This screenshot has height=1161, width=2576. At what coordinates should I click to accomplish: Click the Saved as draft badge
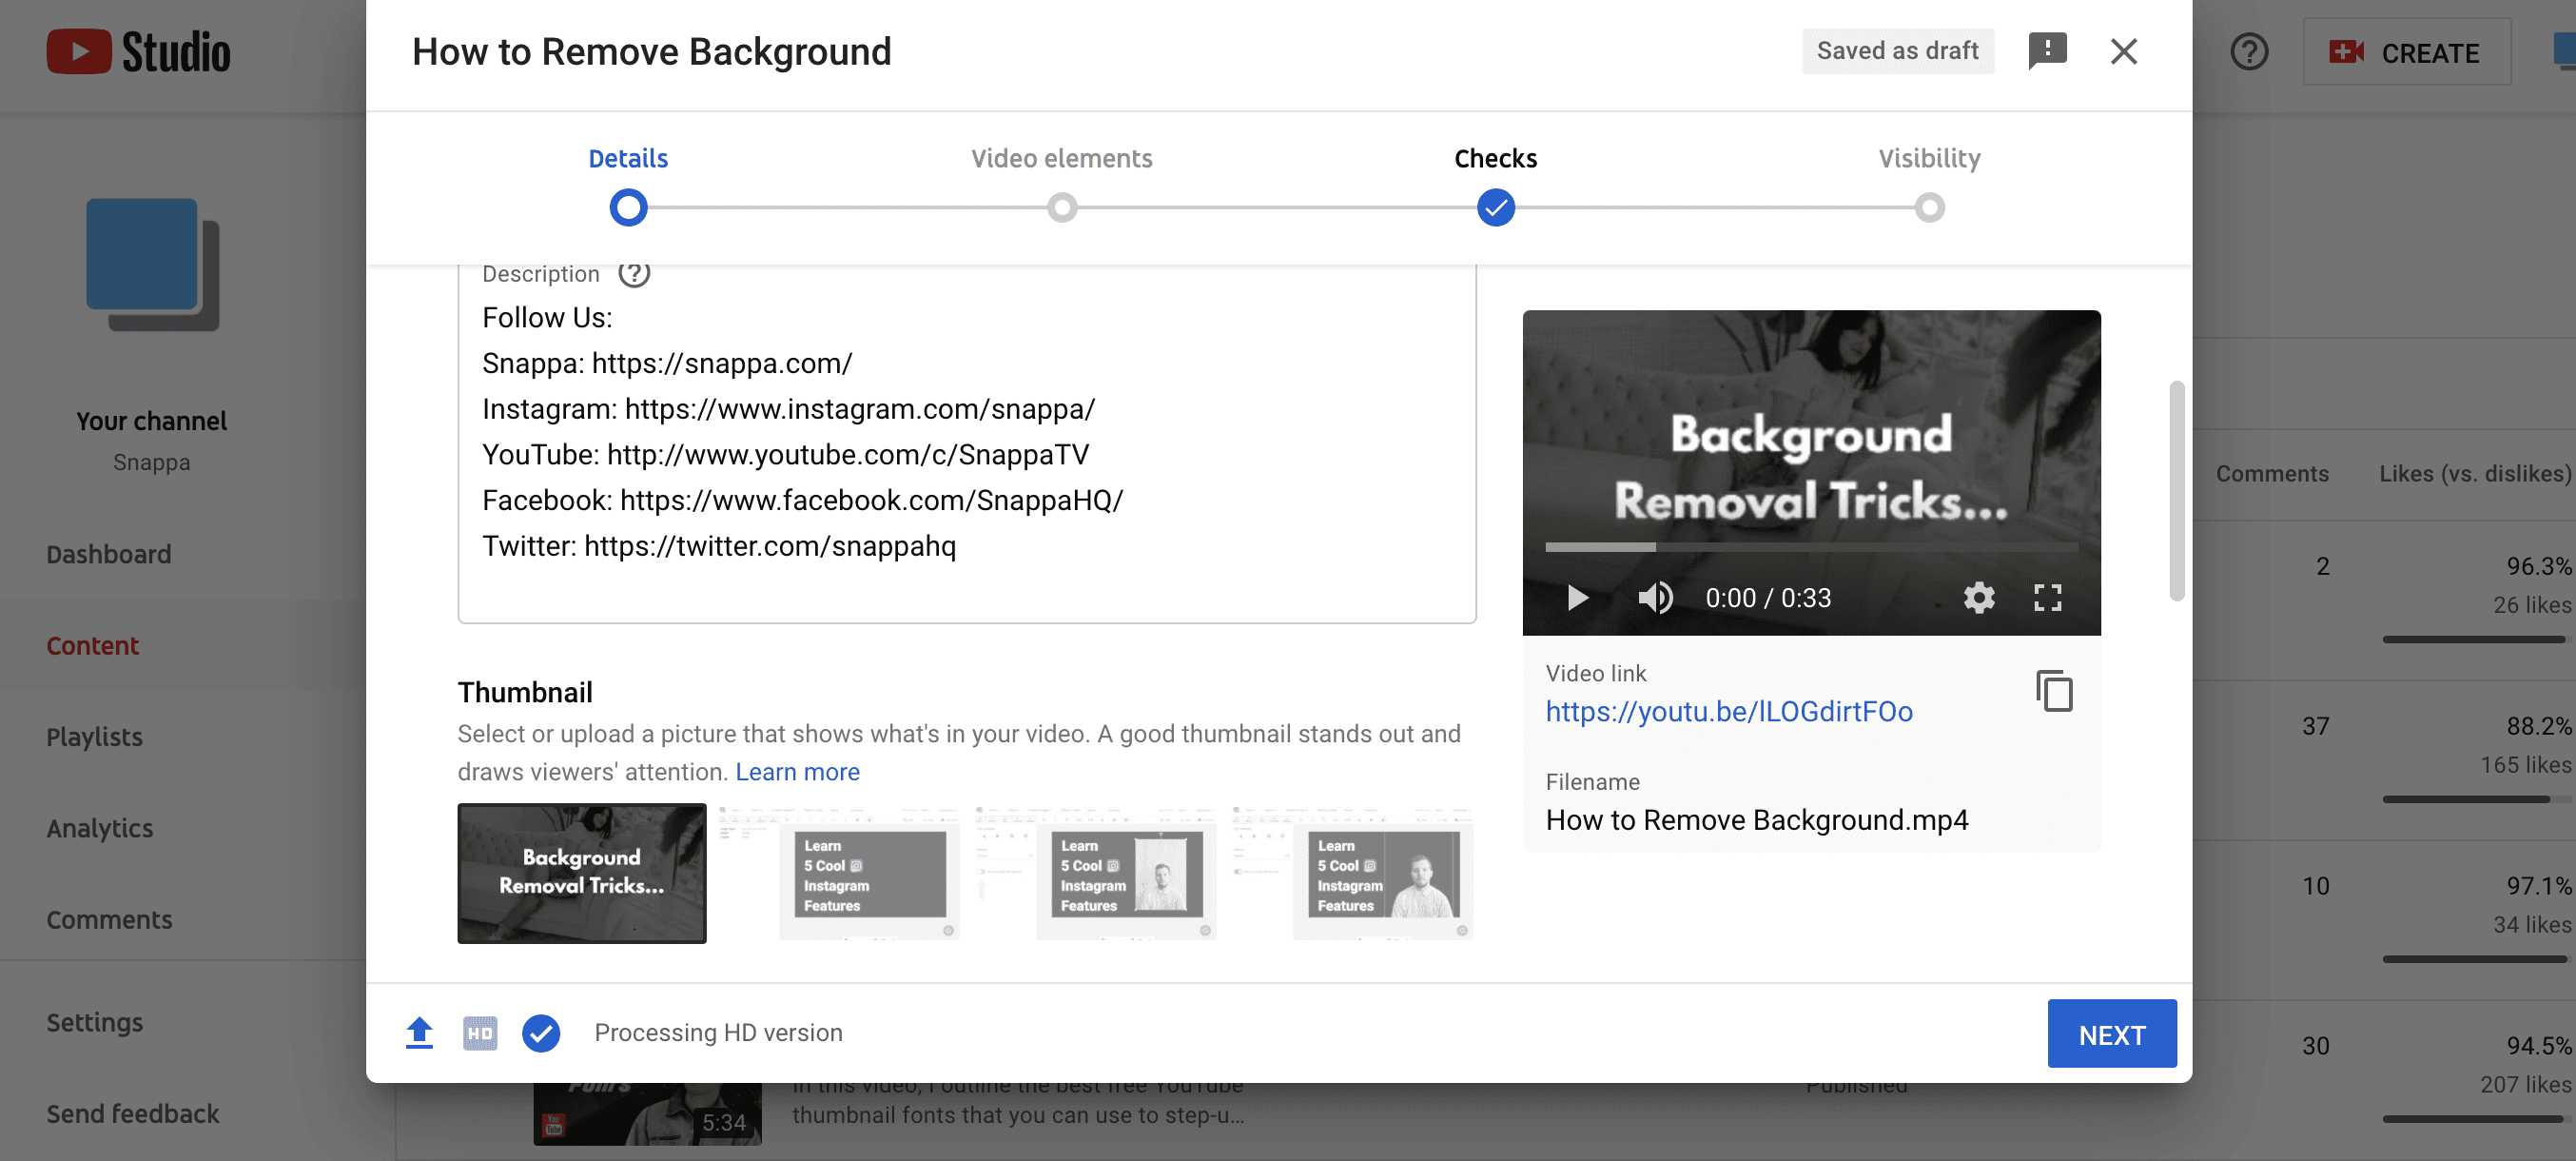1897,51
